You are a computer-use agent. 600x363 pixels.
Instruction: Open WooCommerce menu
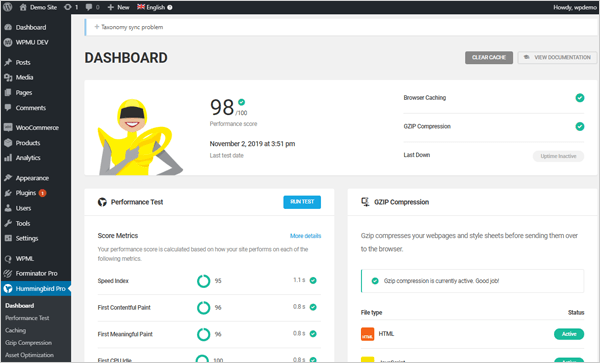coord(36,128)
